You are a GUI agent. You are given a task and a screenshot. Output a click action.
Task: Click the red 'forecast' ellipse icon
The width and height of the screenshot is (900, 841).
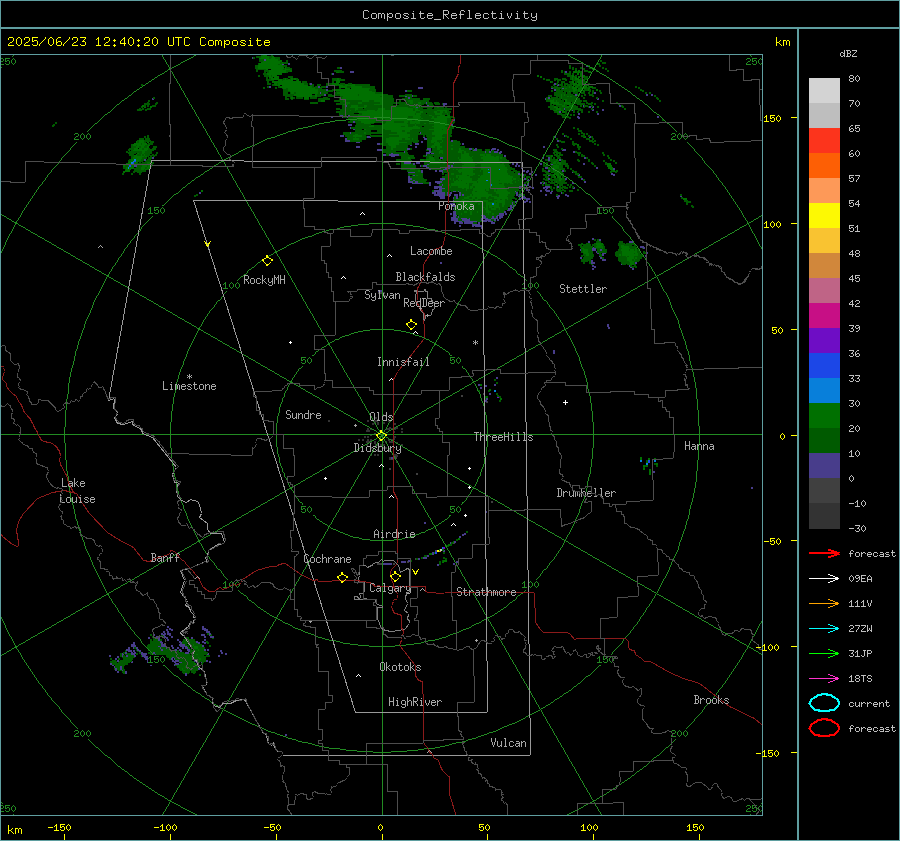coord(824,728)
